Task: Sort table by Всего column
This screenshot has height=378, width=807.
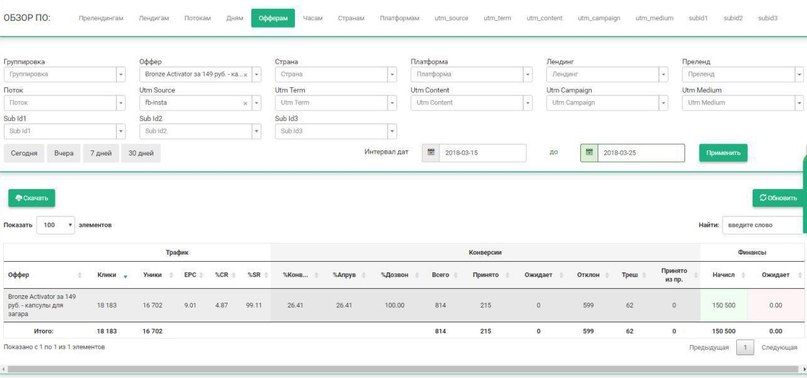Action: [x=442, y=275]
